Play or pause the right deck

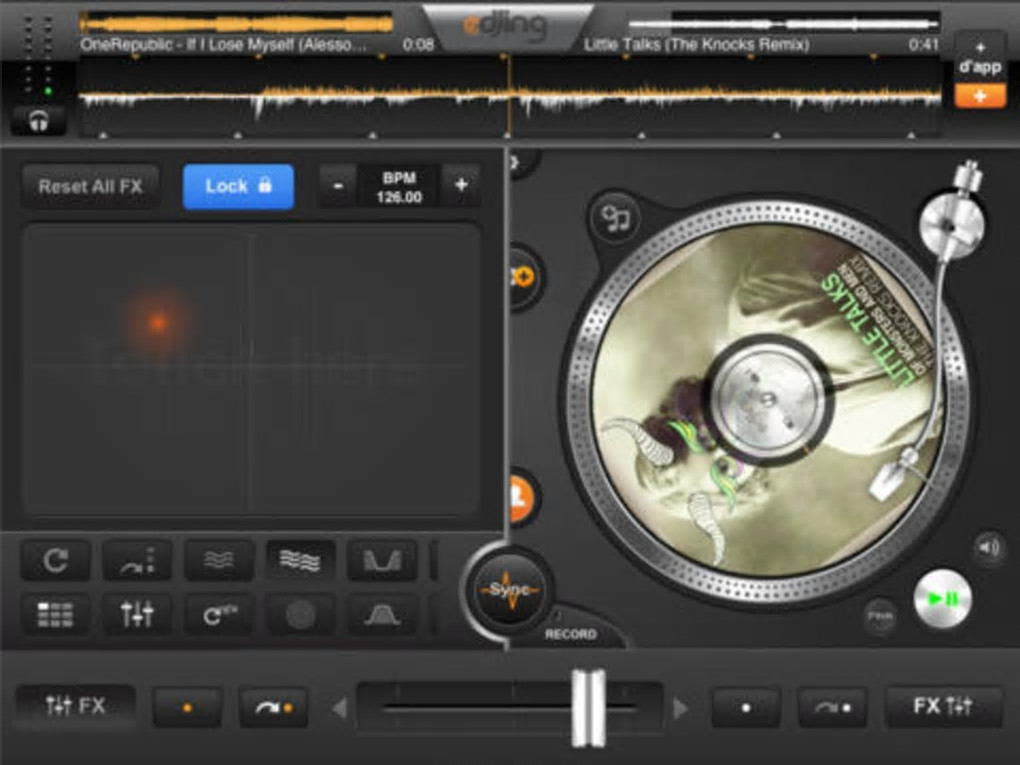coord(943,598)
